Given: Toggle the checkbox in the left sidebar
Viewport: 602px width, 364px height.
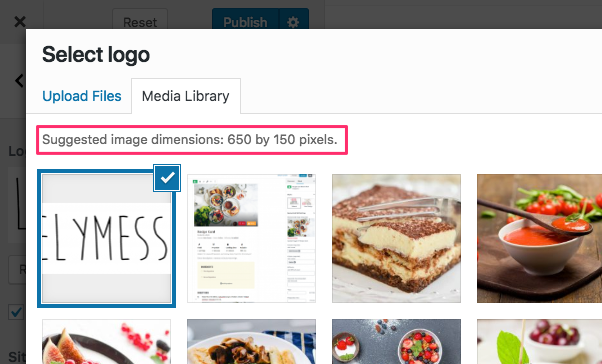Looking at the screenshot, I should point(17,312).
